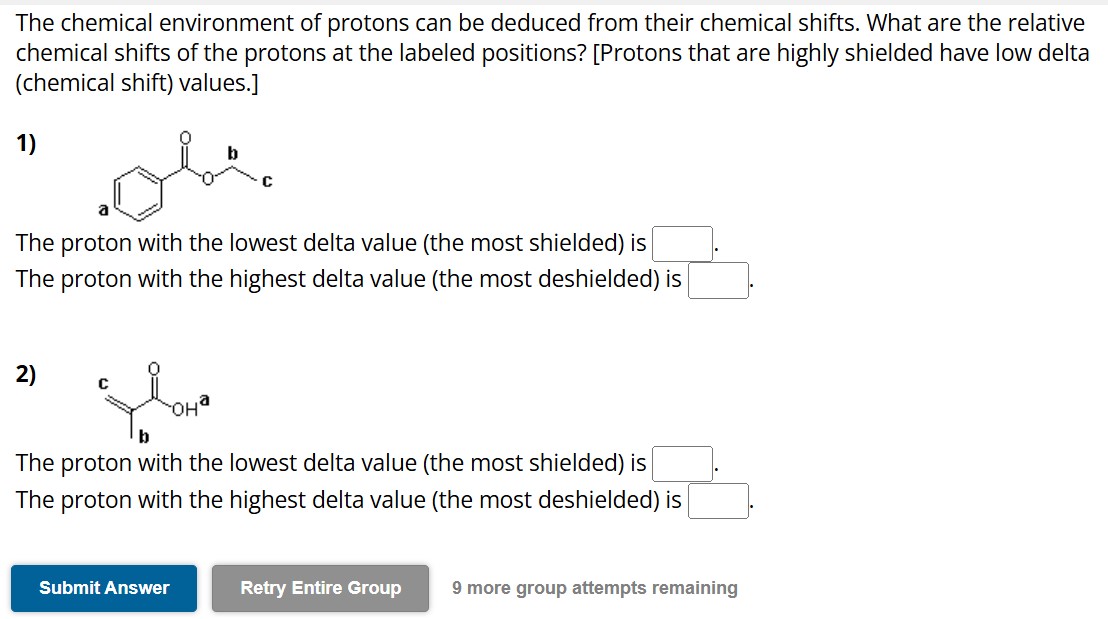Image resolution: width=1108 pixels, height=619 pixels.
Task: Click the label a near OH in structure 2
Action: click(204, 398)
